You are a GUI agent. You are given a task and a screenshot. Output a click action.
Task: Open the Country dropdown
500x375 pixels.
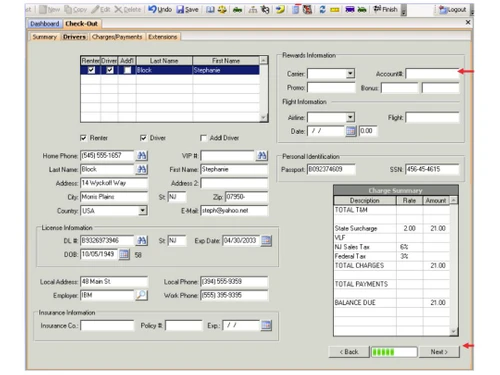tap(143, 211)
